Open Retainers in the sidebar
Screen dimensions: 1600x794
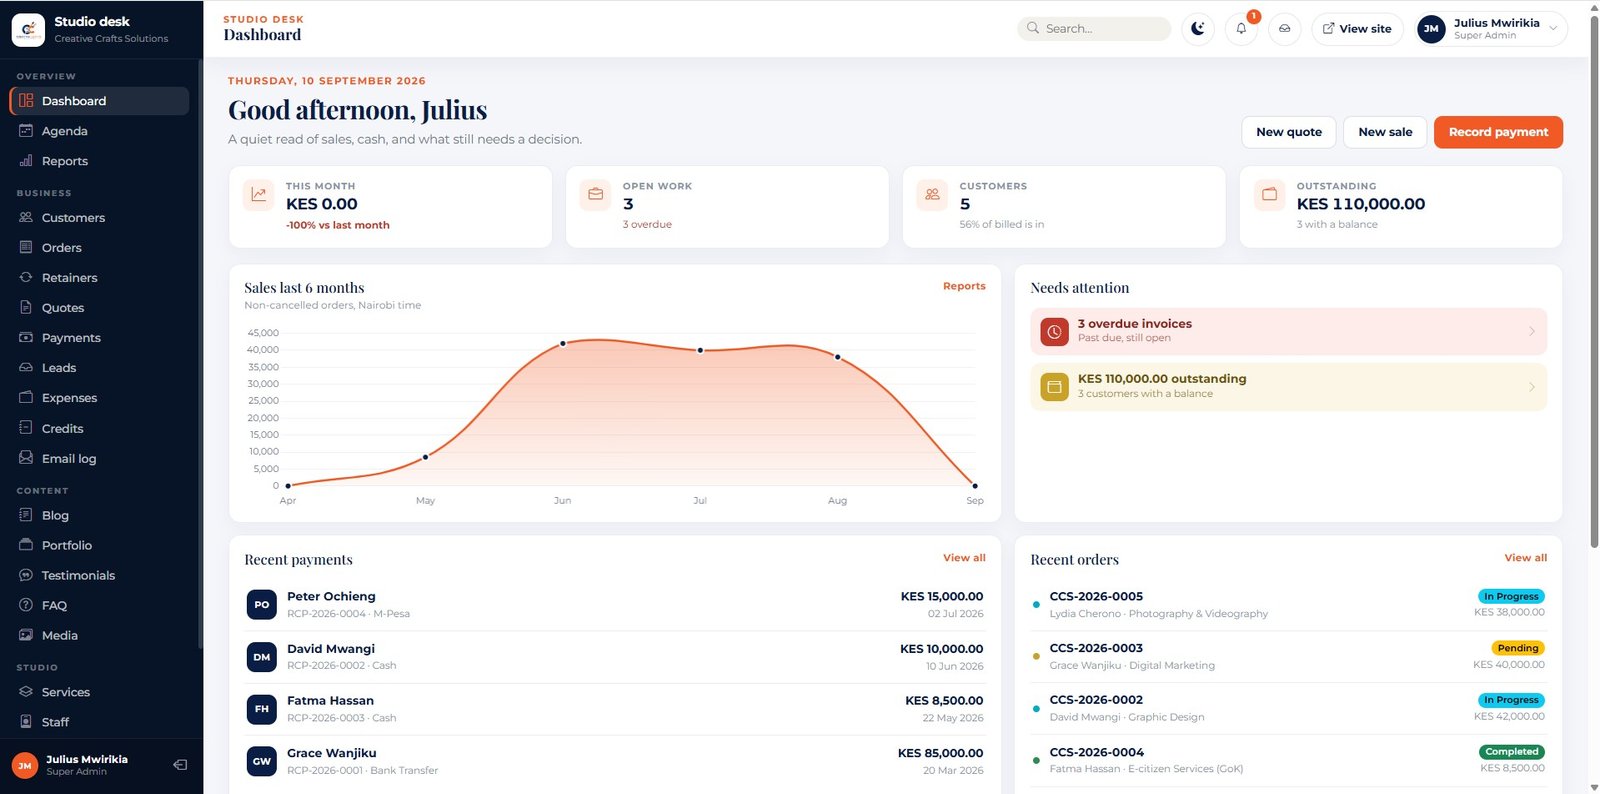tap(99, 278)
